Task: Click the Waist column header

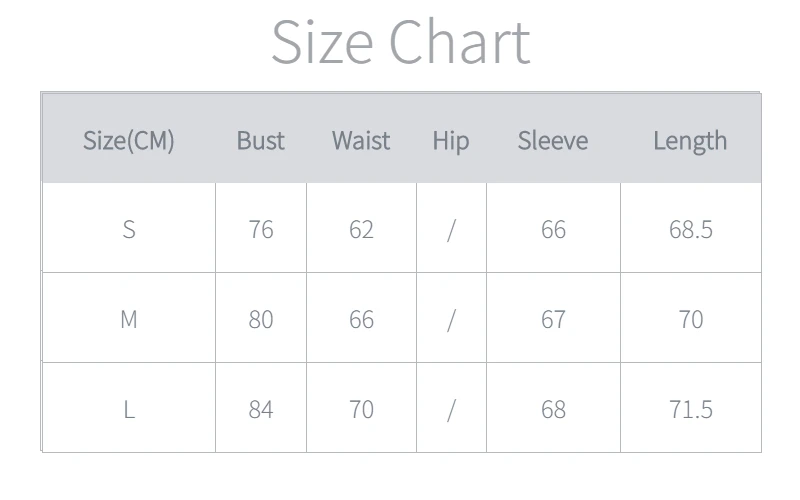Action: coord(361,141)
